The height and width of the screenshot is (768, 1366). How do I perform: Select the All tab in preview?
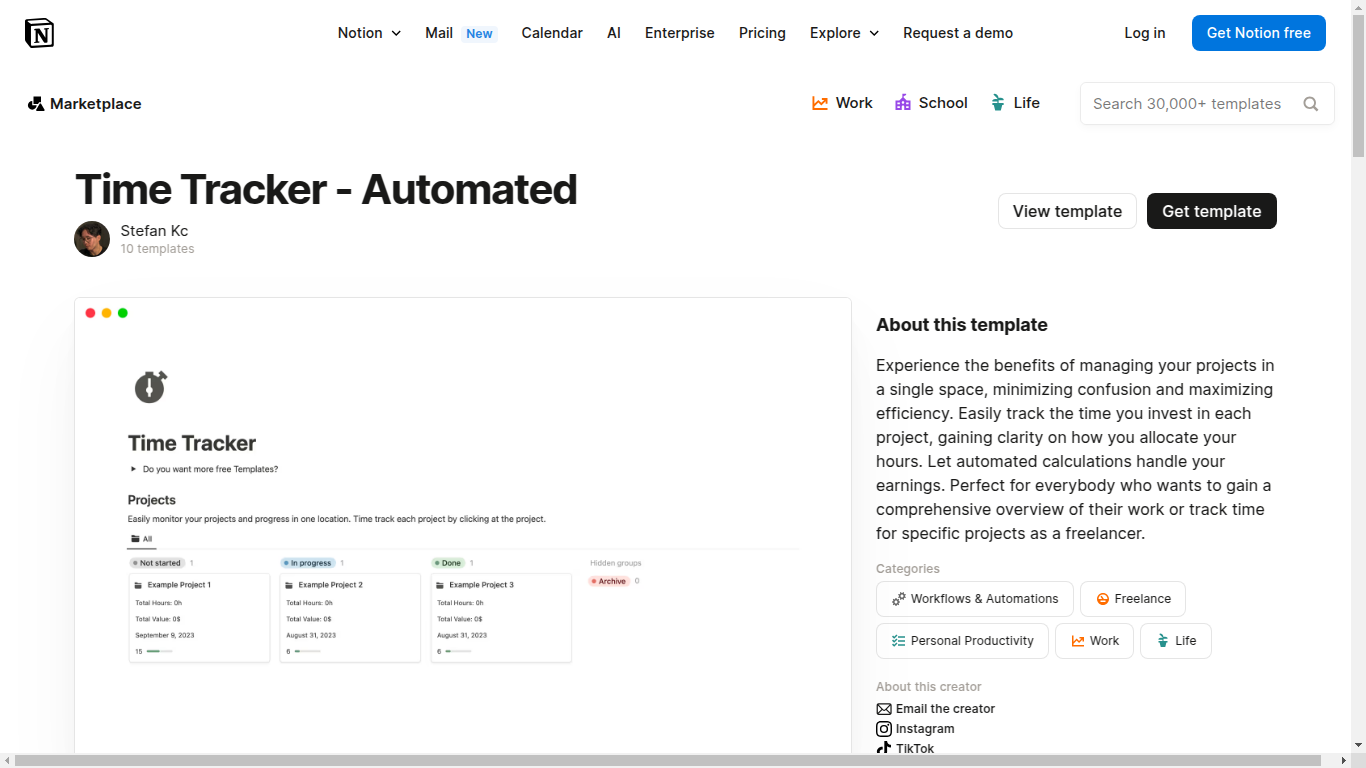(x=141, y=539)
